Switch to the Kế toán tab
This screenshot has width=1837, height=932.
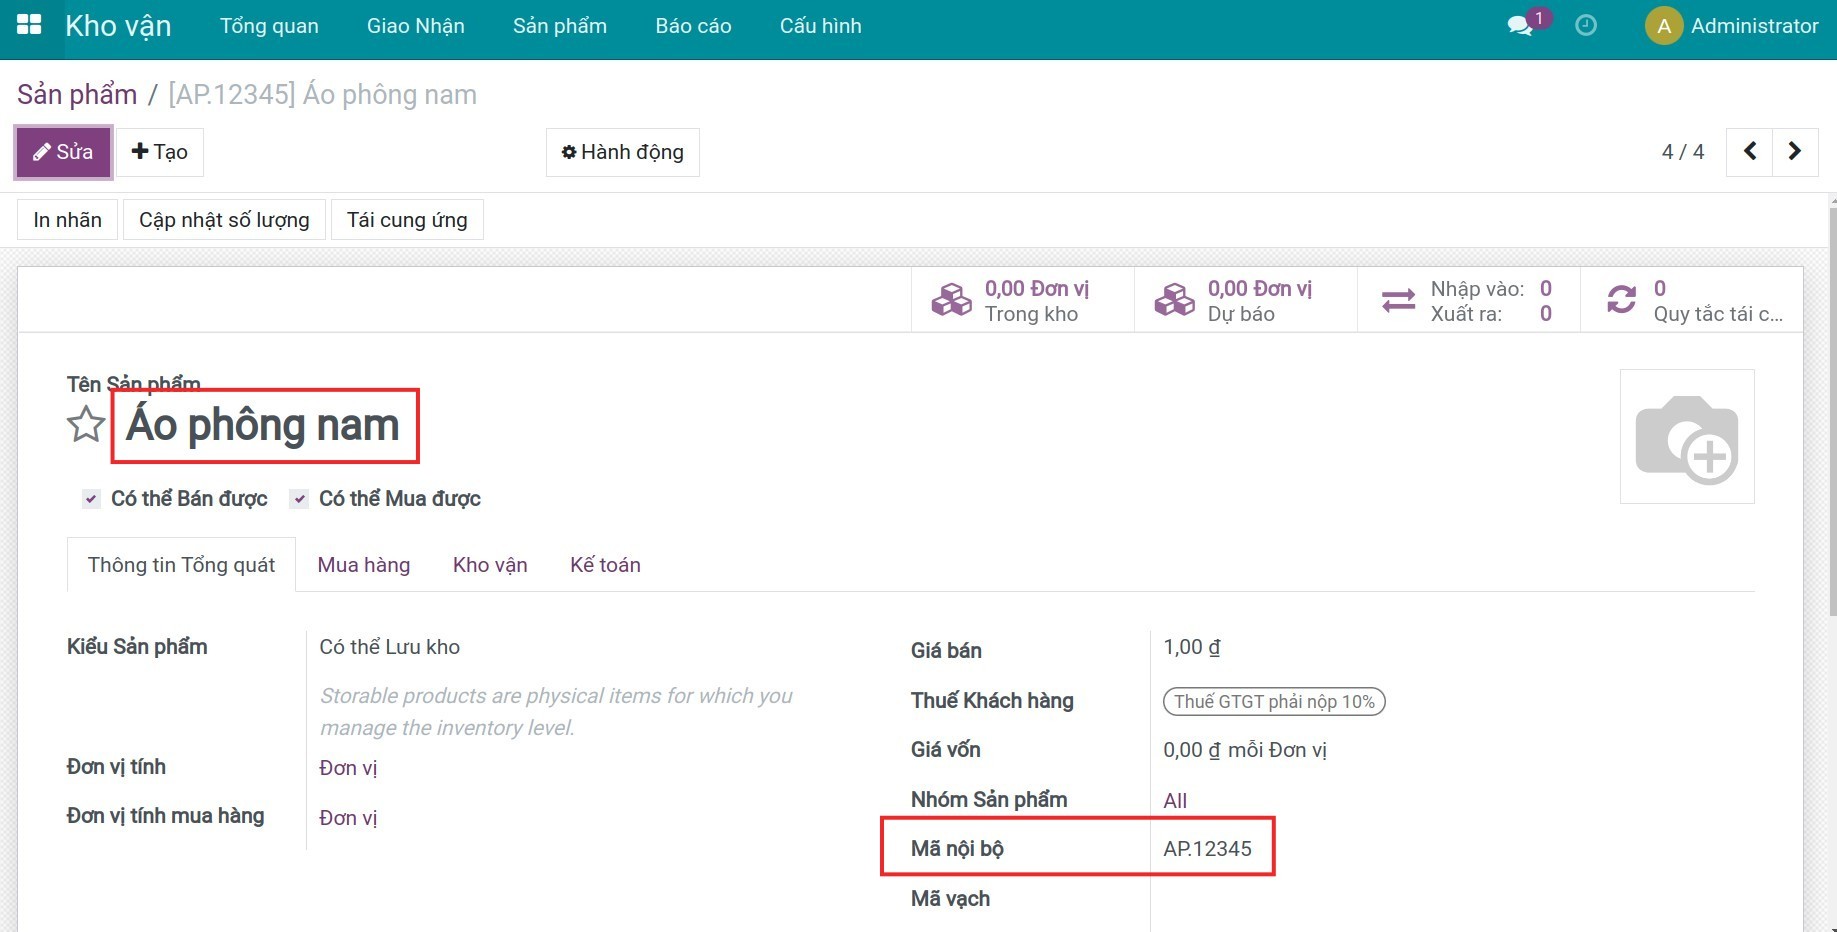[x=605, y=565]
